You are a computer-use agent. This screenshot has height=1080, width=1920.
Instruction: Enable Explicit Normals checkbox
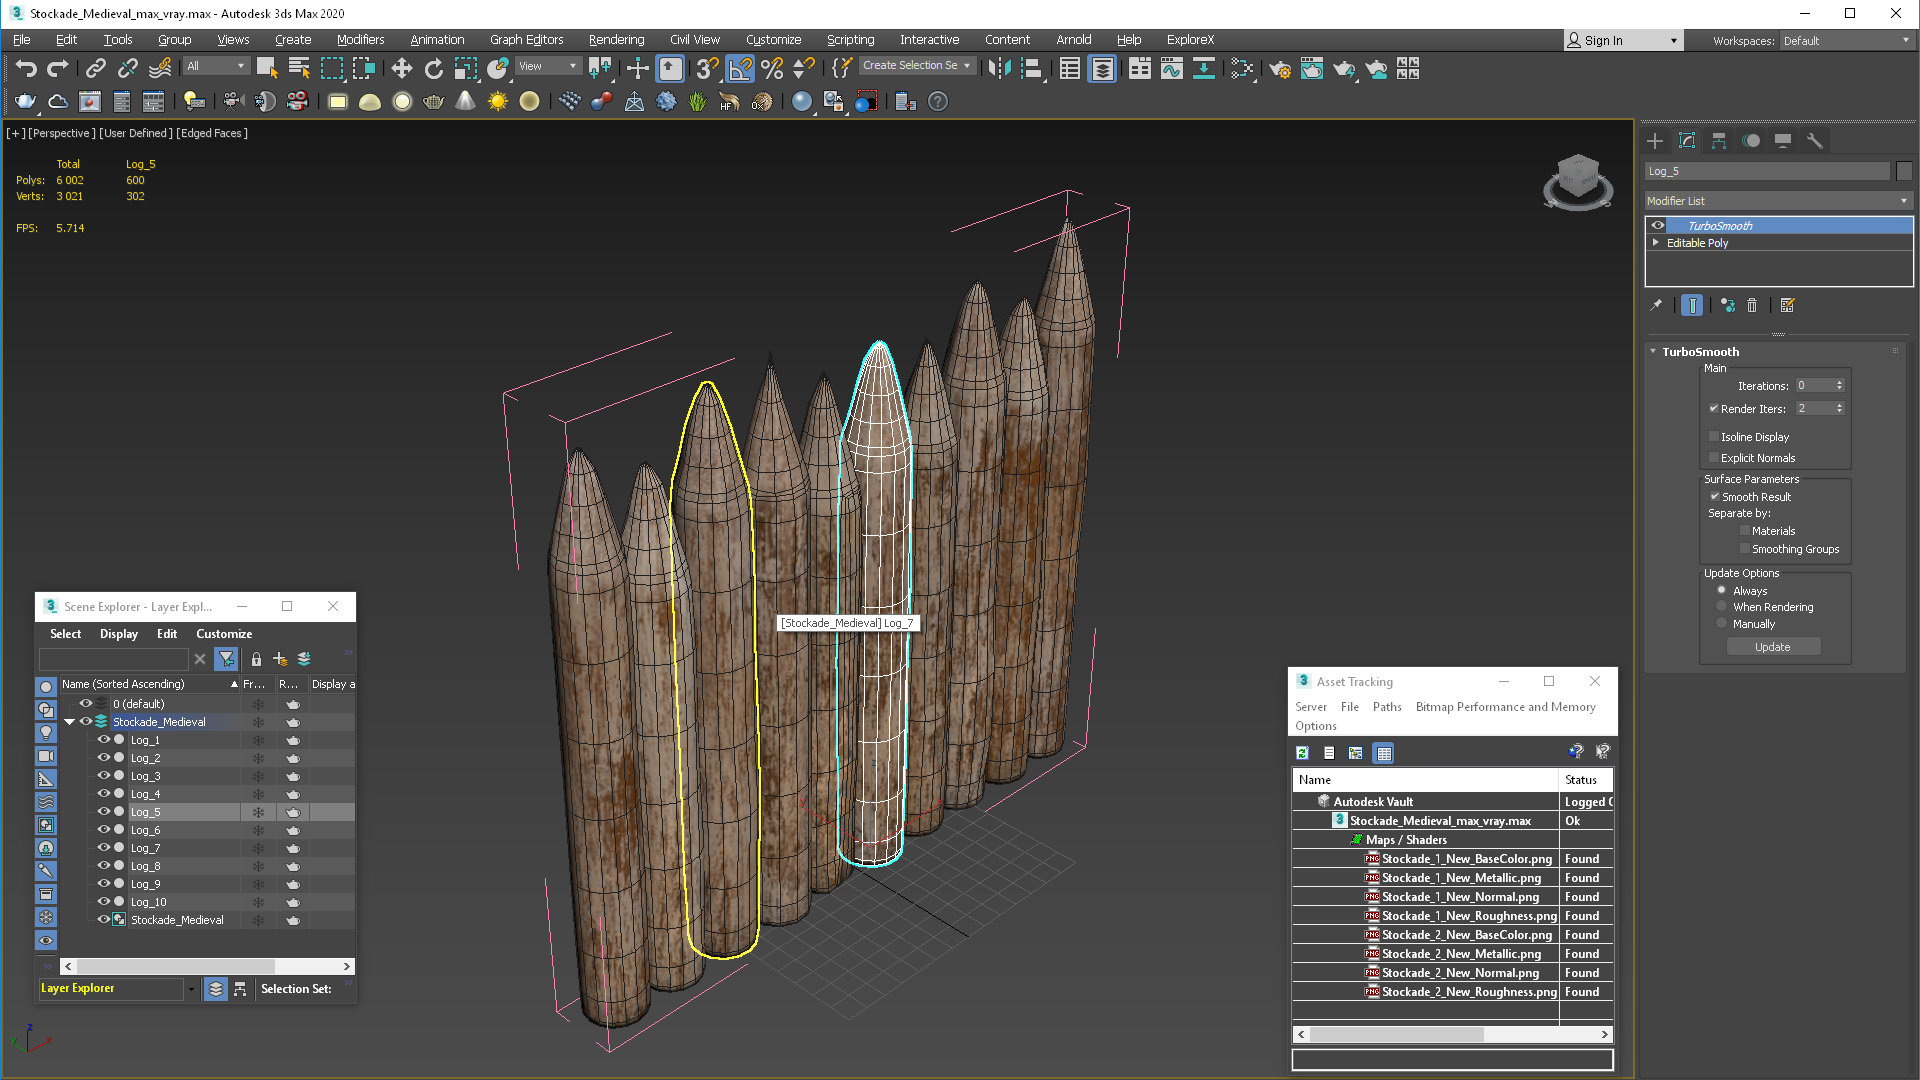pyautogui.click(x=1714, y=458)
